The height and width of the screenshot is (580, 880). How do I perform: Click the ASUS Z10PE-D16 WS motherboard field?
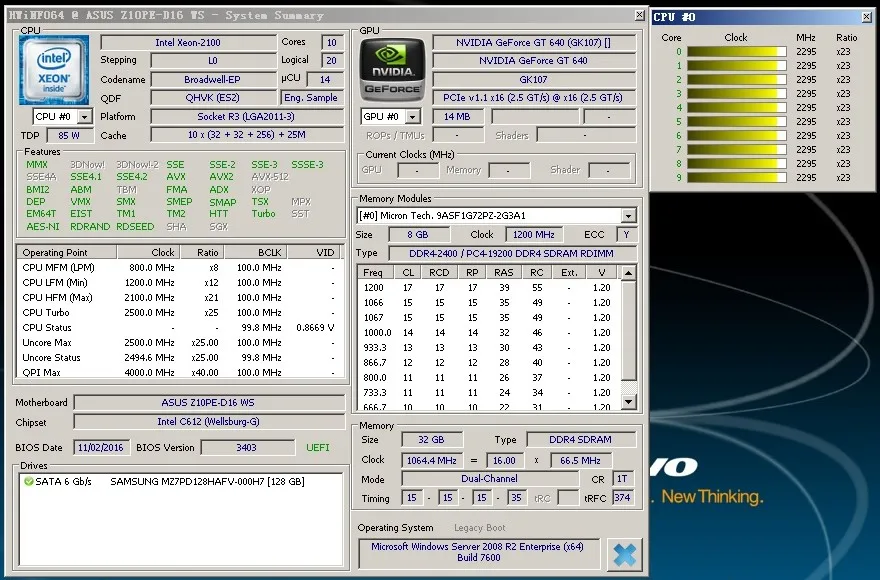(209, 403)
